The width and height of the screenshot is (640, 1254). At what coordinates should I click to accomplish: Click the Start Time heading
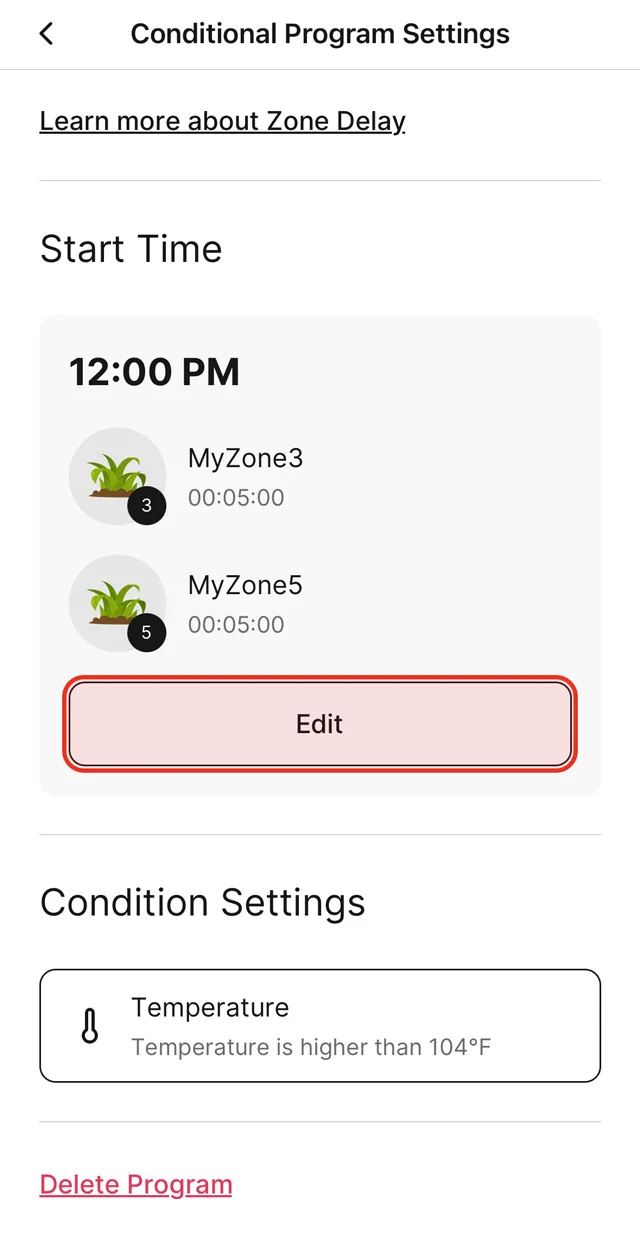(x=131, y=249)
